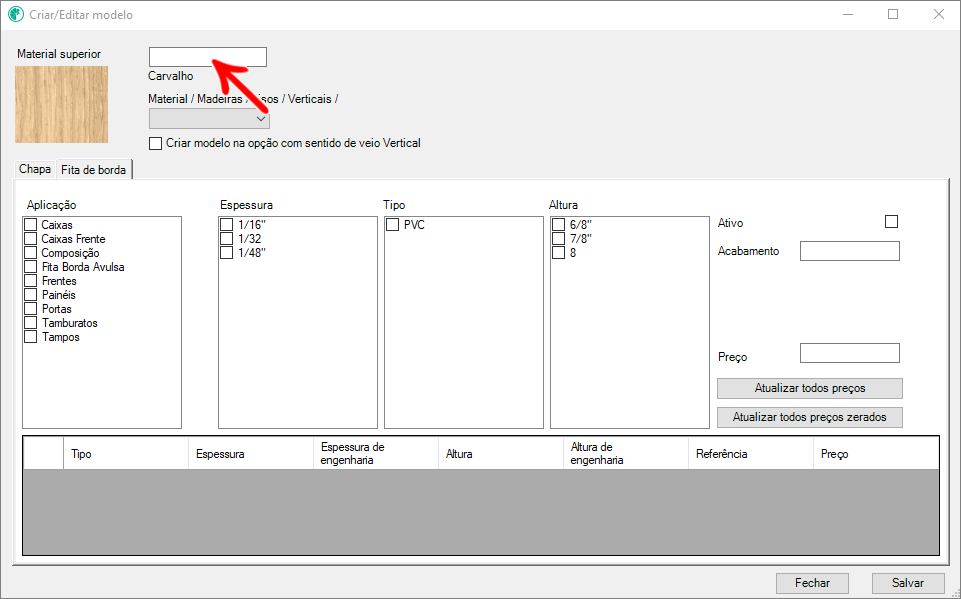Click the Tipo column header
Image resolution: width=961 pixels, height=599 pixels.
tap(126, 454)
